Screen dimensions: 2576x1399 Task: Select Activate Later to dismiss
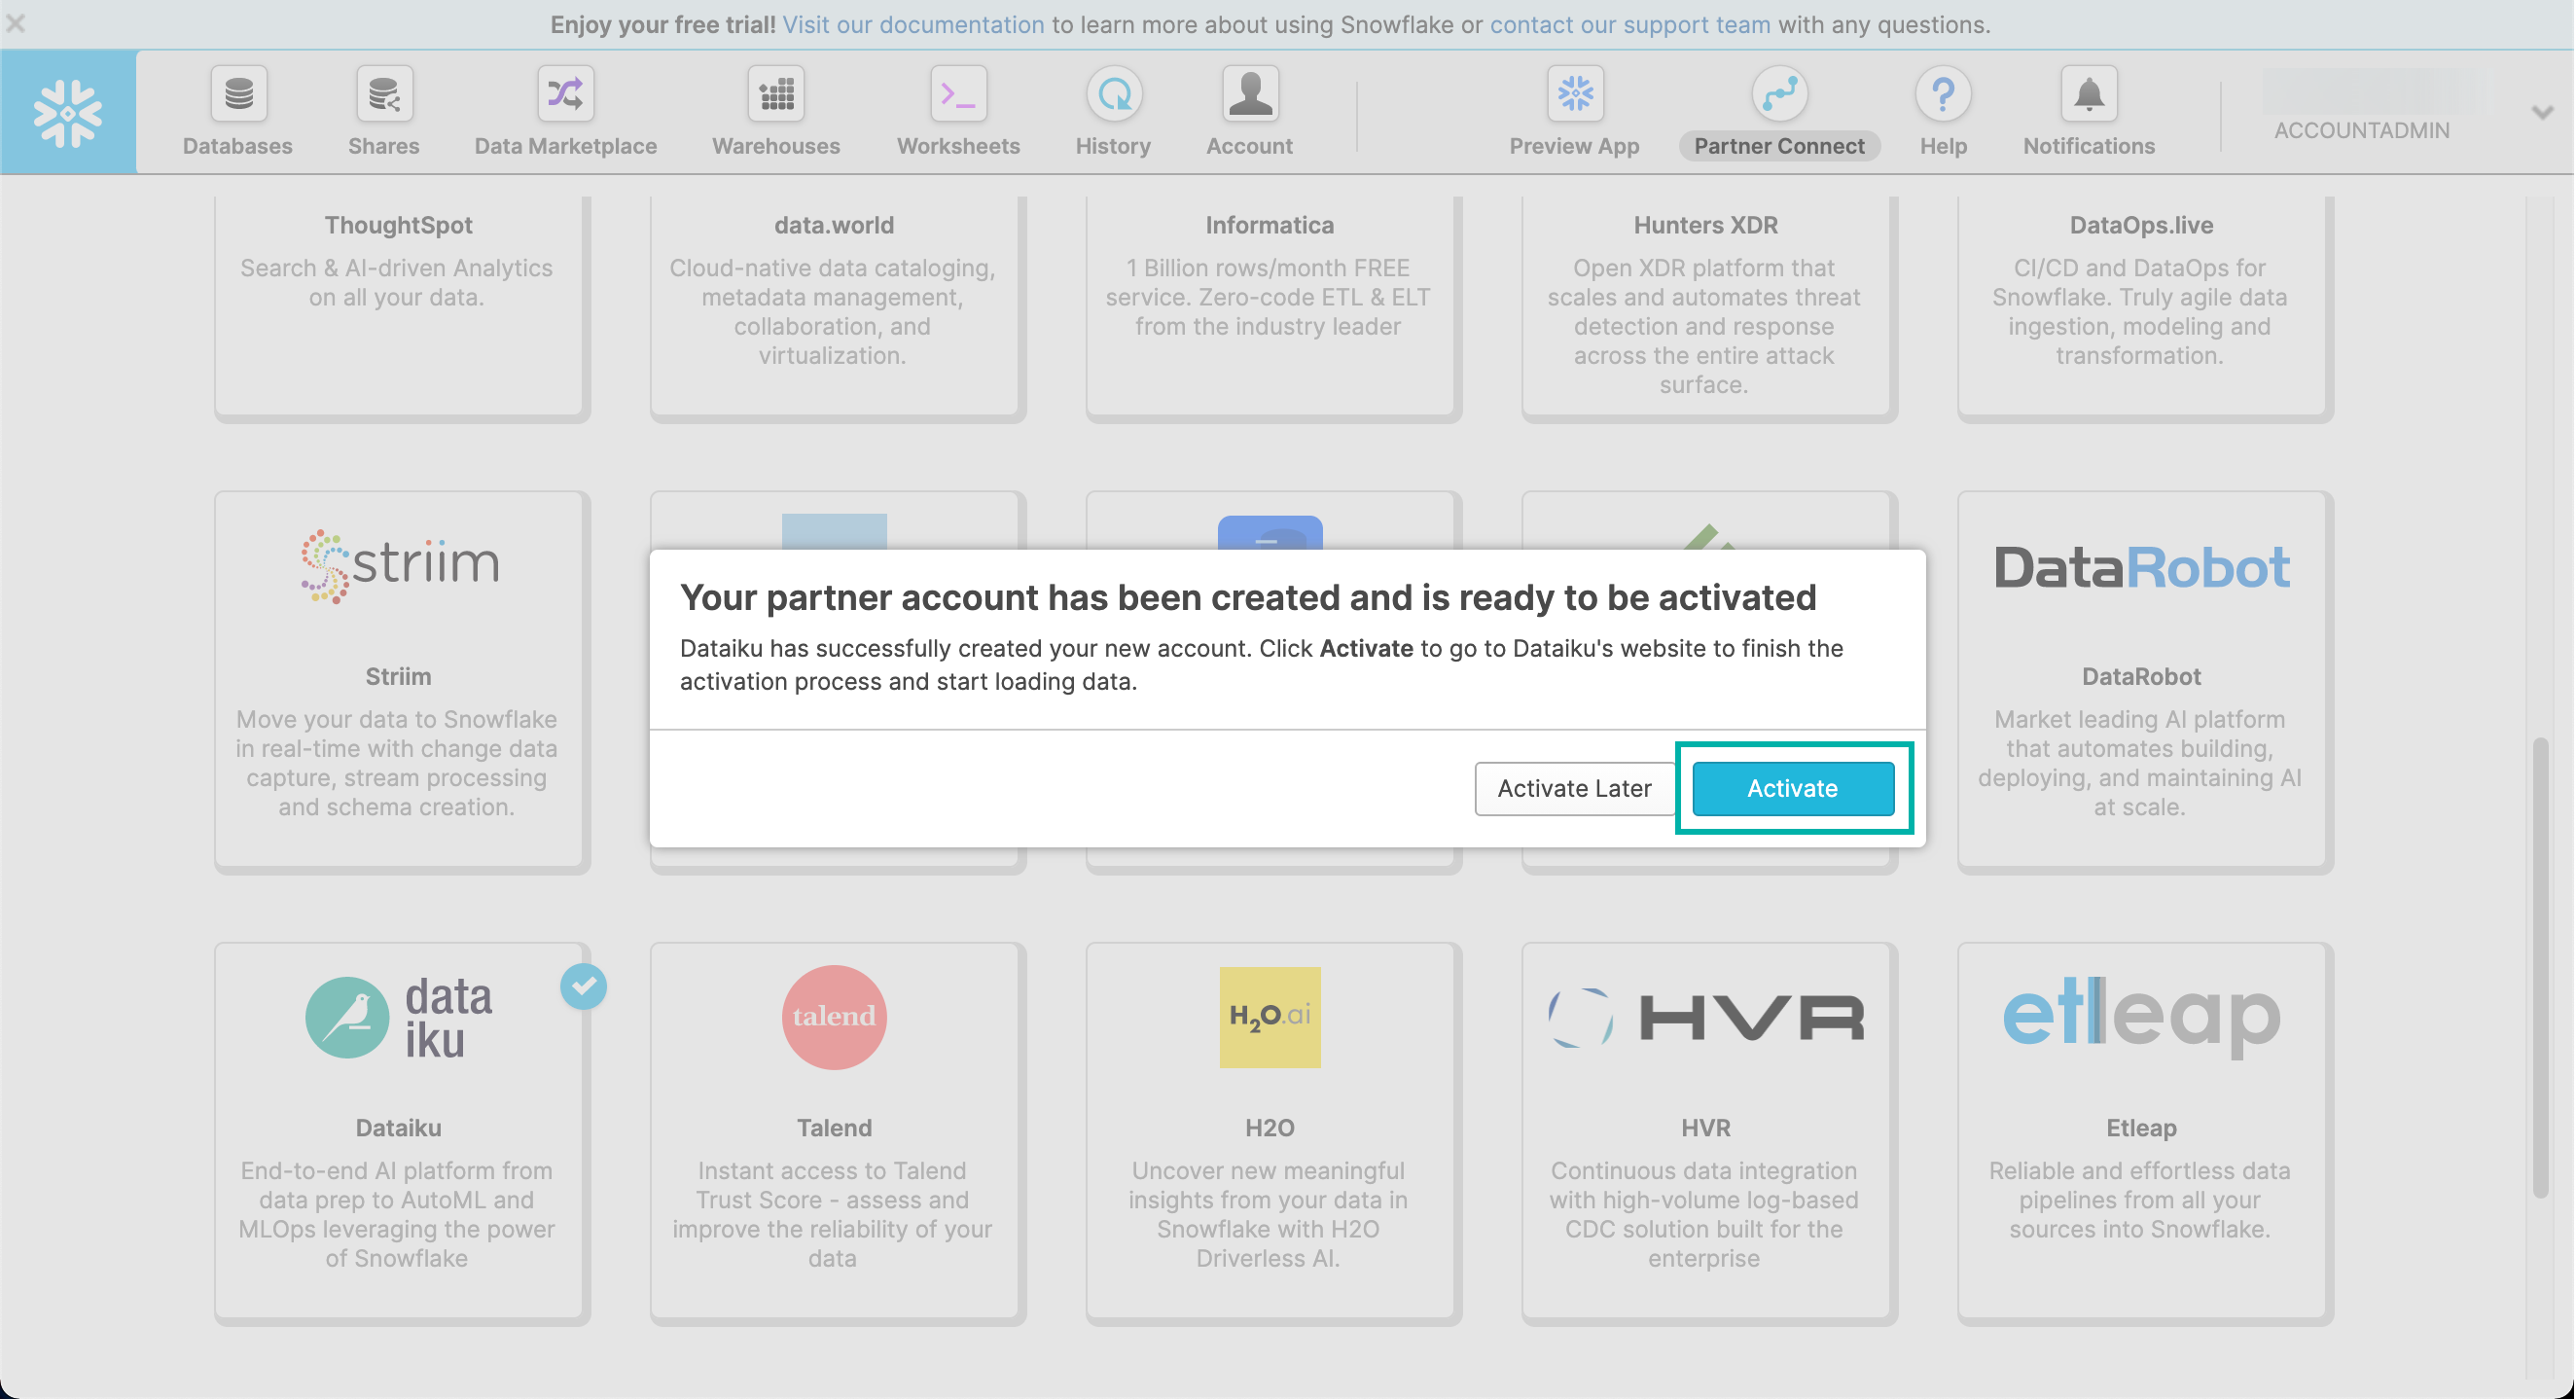1572,789
